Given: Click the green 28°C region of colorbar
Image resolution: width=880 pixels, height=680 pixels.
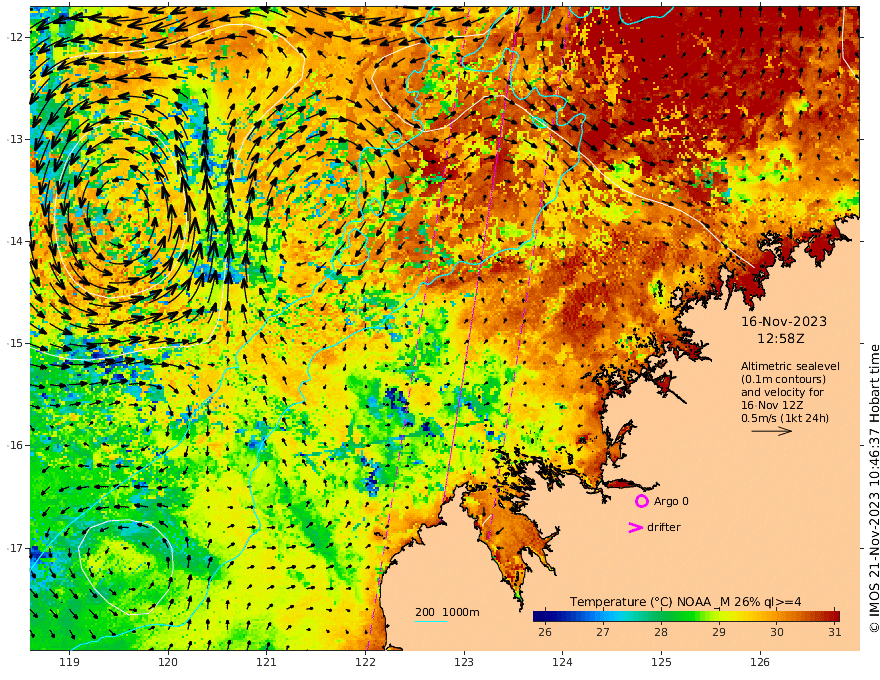Looking at the screenshot, I should (x=661, y=616).
